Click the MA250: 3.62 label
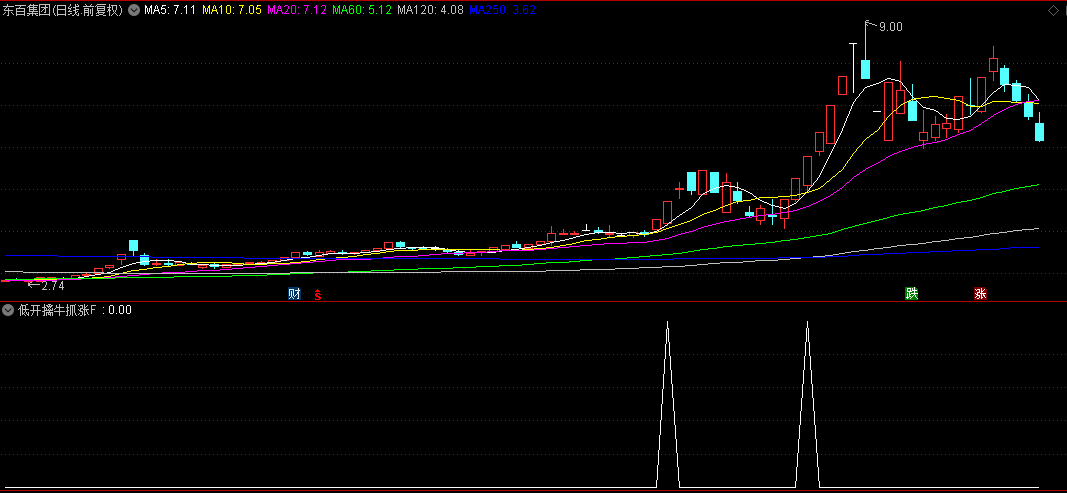Image resolution: width=1067 pixels, height=493 pixels. (502, 10)
